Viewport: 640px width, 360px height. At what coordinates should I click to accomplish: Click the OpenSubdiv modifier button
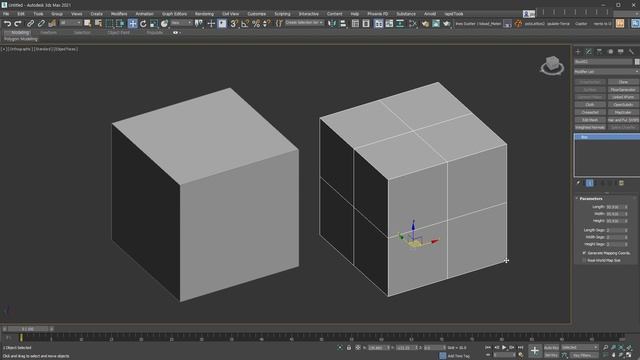tap(623, 104)
